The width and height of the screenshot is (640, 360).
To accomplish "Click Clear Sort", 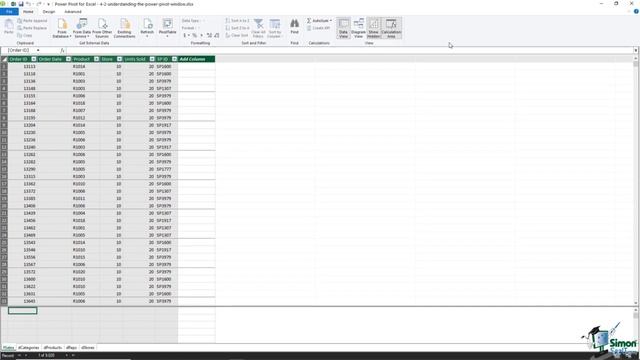I will point(237,36).
